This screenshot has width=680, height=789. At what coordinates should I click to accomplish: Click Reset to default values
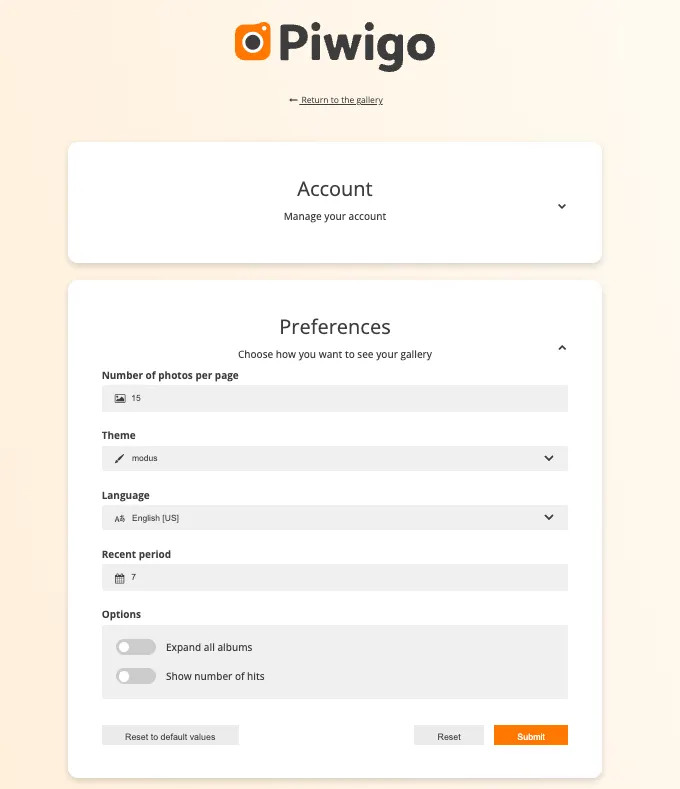pyautogui.click(x=170, y=736)
